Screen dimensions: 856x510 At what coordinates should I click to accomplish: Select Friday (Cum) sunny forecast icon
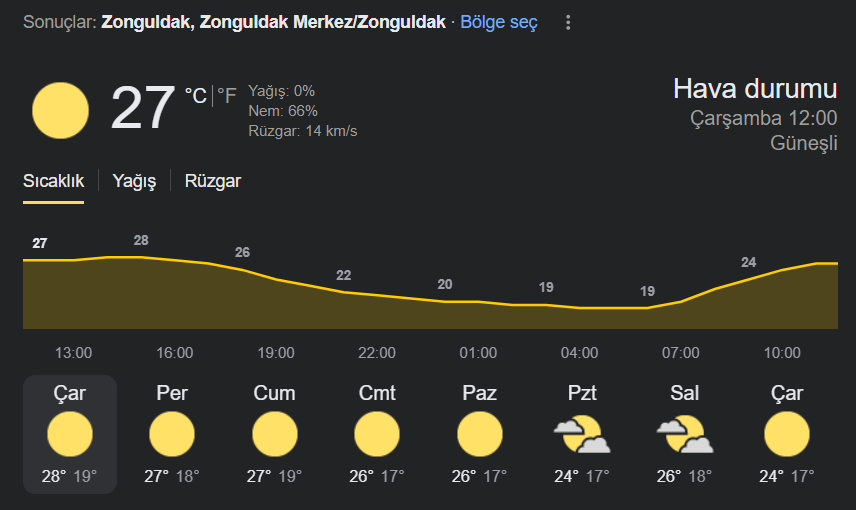(275, 434)
